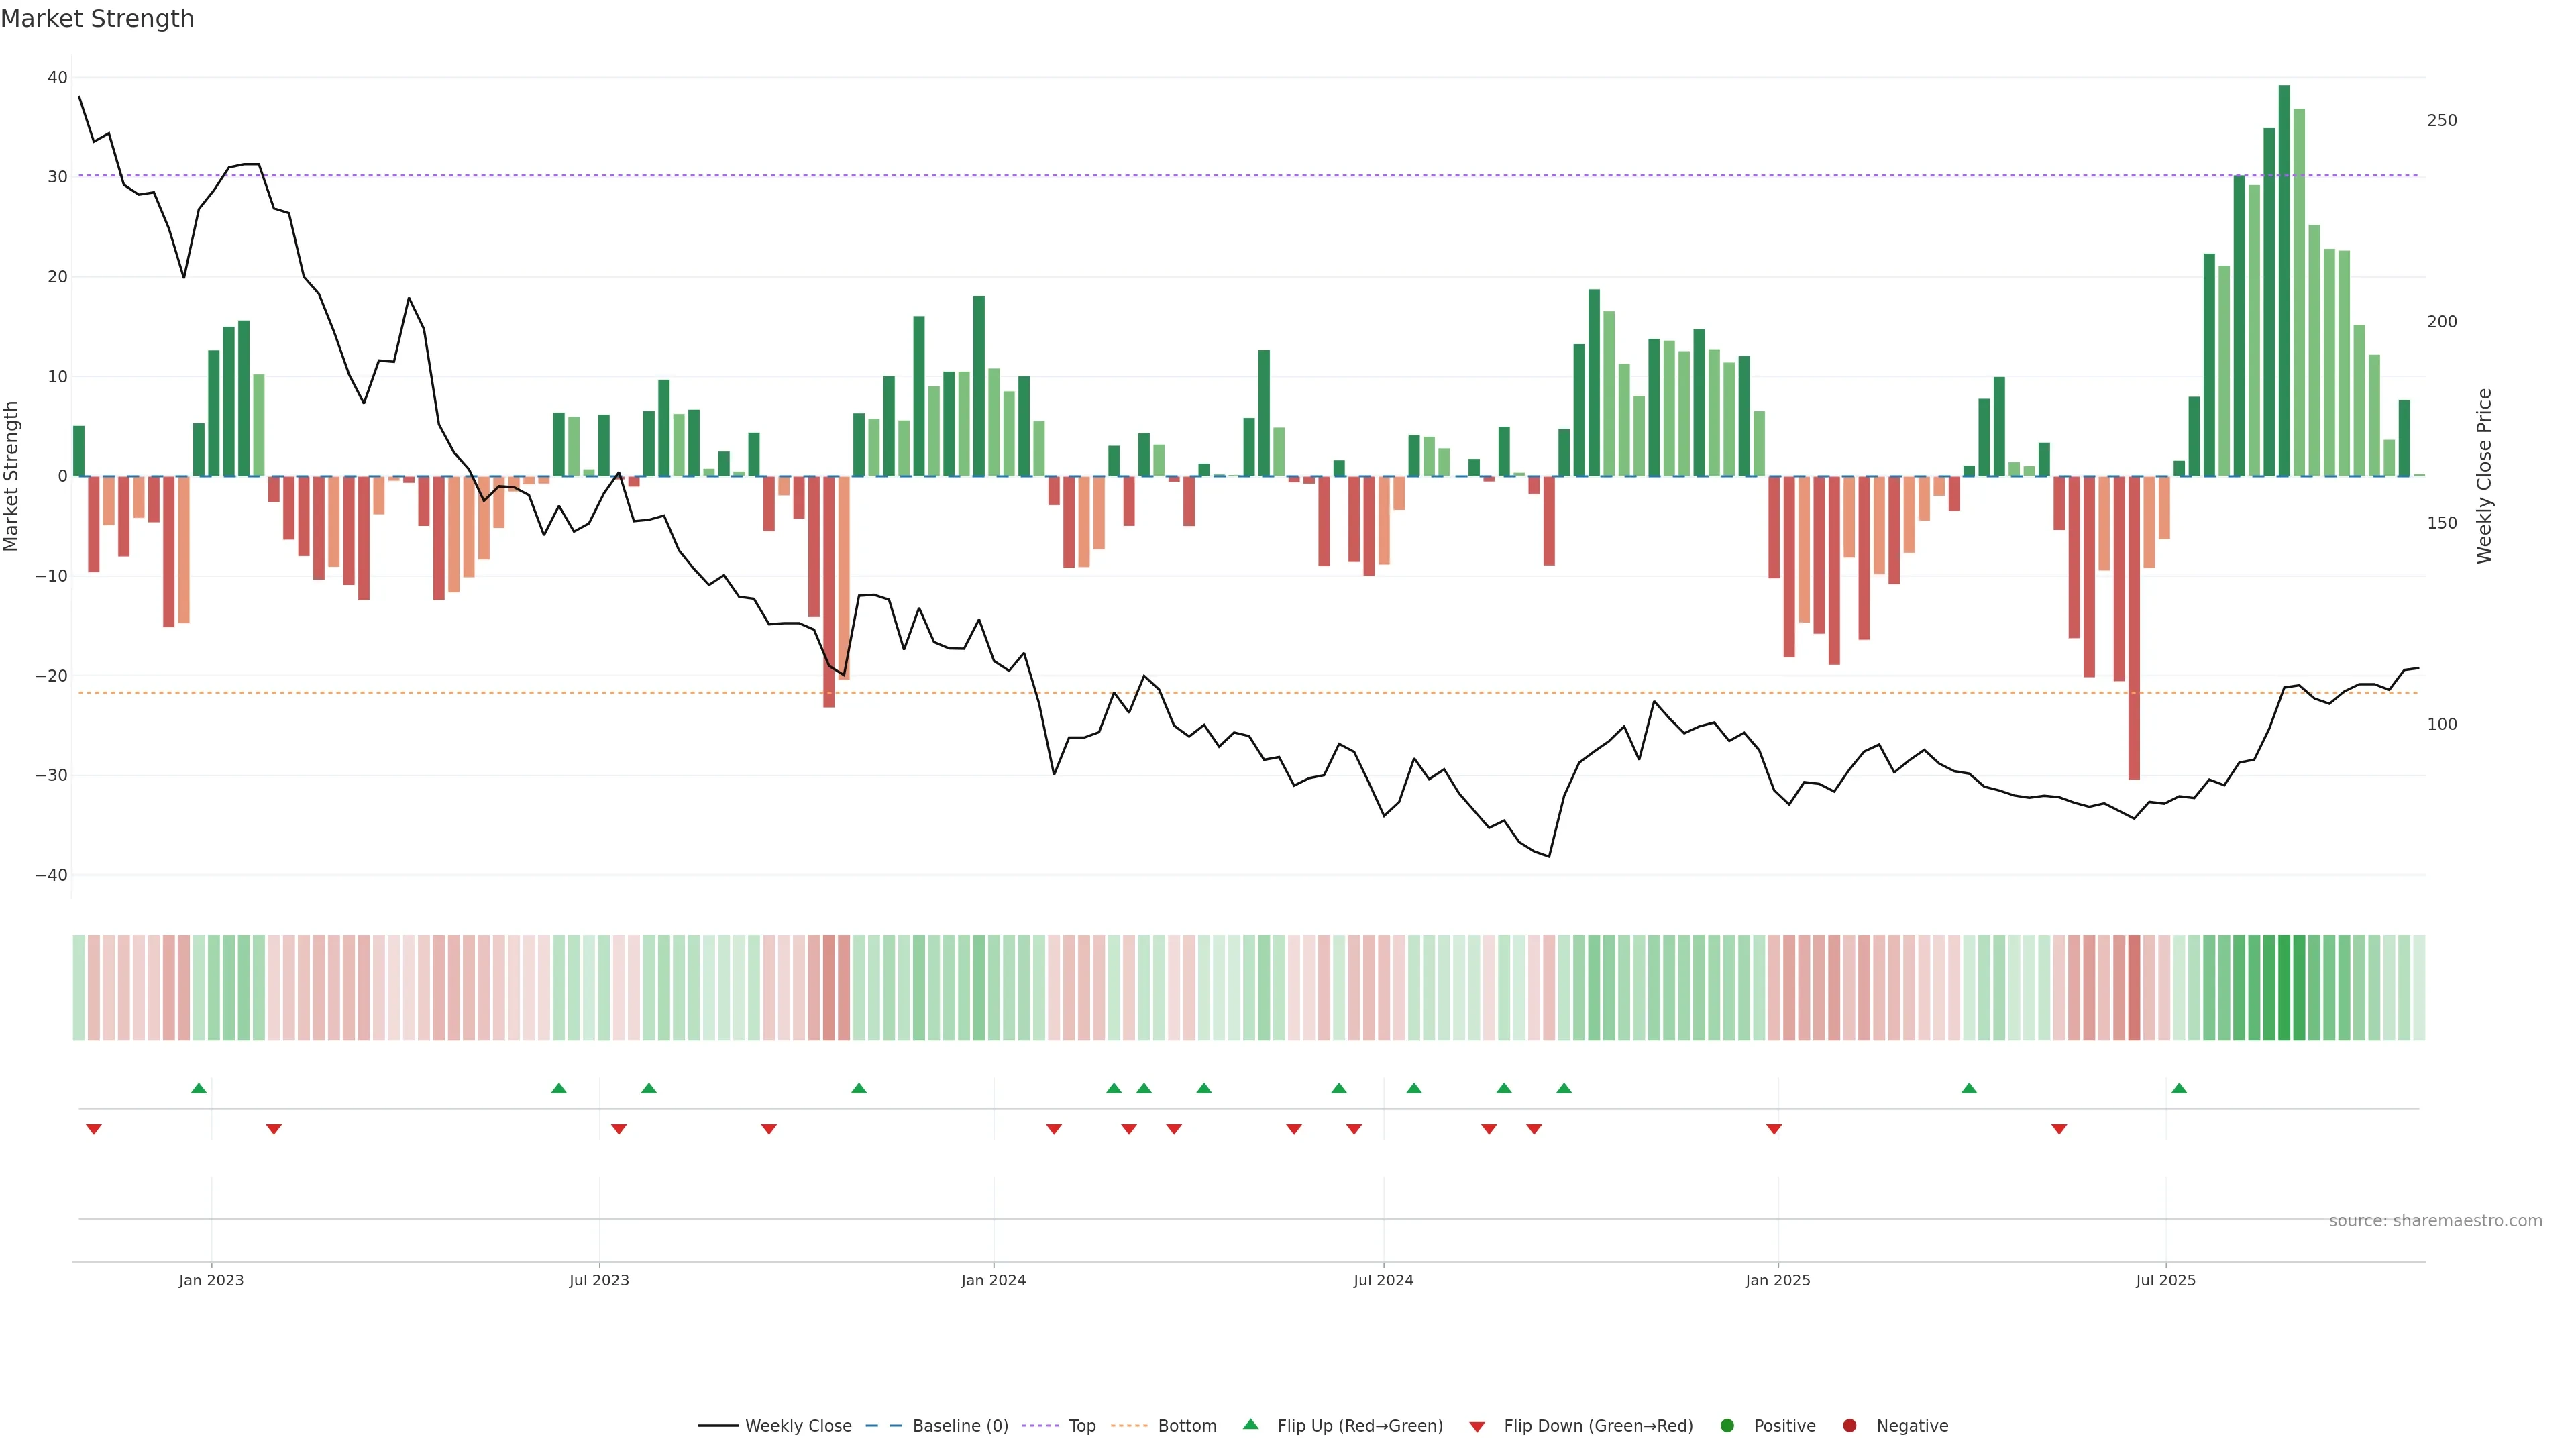Click the Jul 2025 x-axis label
The image size is (2576, 1449).
[2165, 1280]
